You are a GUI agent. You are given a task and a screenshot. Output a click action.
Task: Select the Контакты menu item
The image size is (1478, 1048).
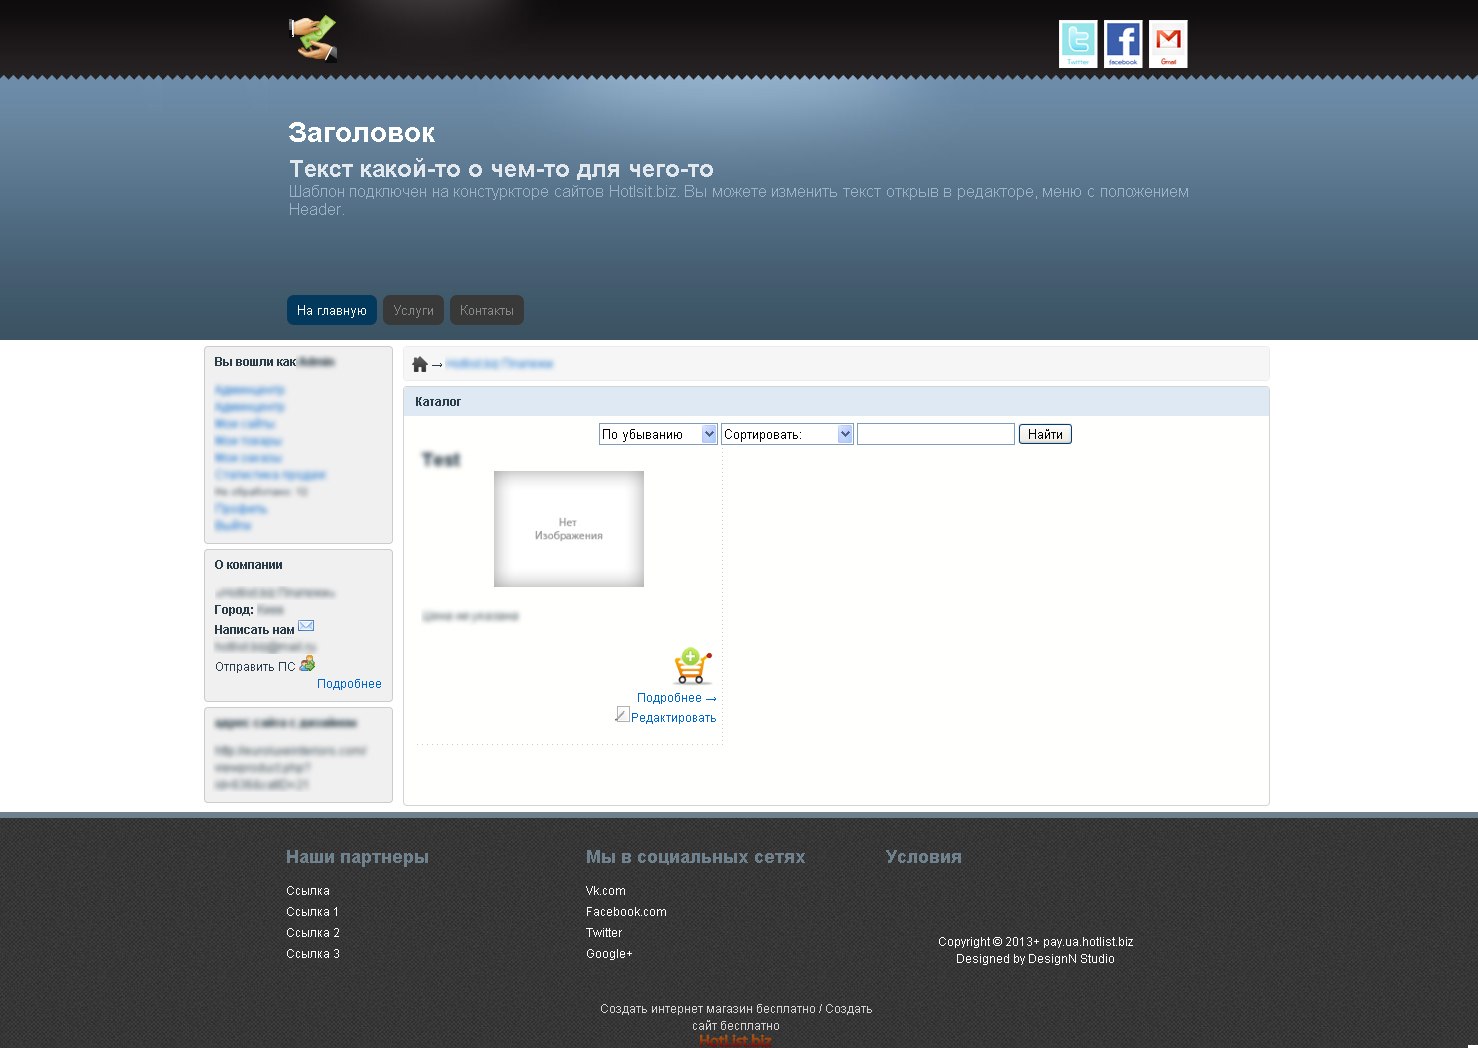[487, 310]
